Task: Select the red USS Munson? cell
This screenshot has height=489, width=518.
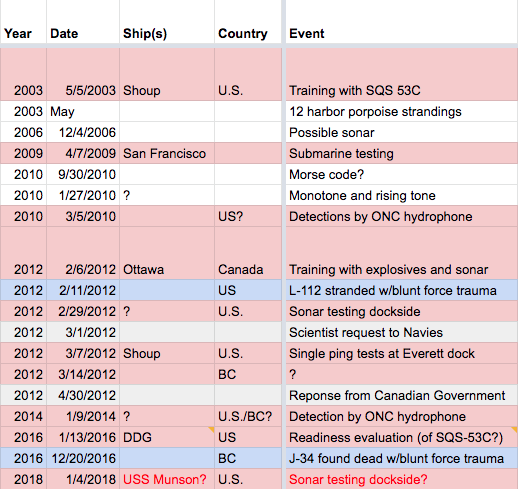Action: pyautogui.click(x=167, y=479)
